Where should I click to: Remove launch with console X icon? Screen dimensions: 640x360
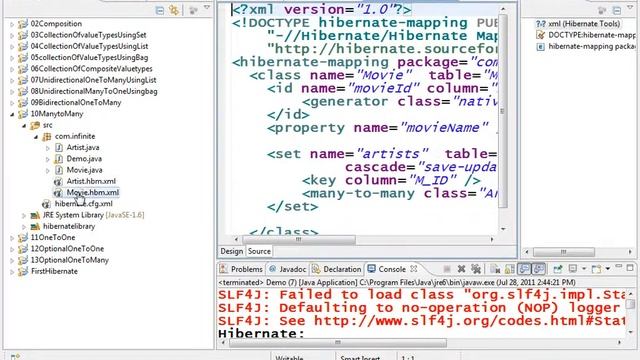tap(462, 269)
